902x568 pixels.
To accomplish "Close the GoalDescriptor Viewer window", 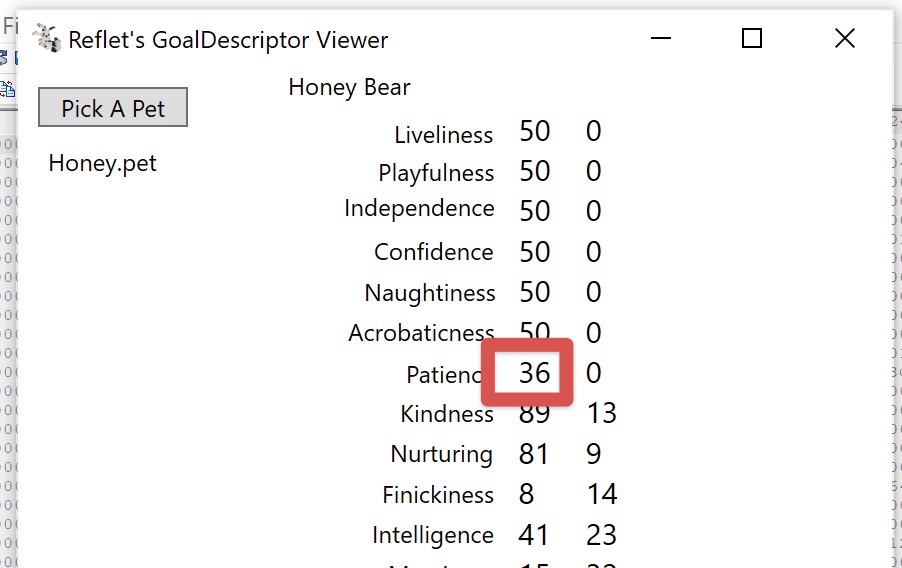I will (x=844, y=39).
